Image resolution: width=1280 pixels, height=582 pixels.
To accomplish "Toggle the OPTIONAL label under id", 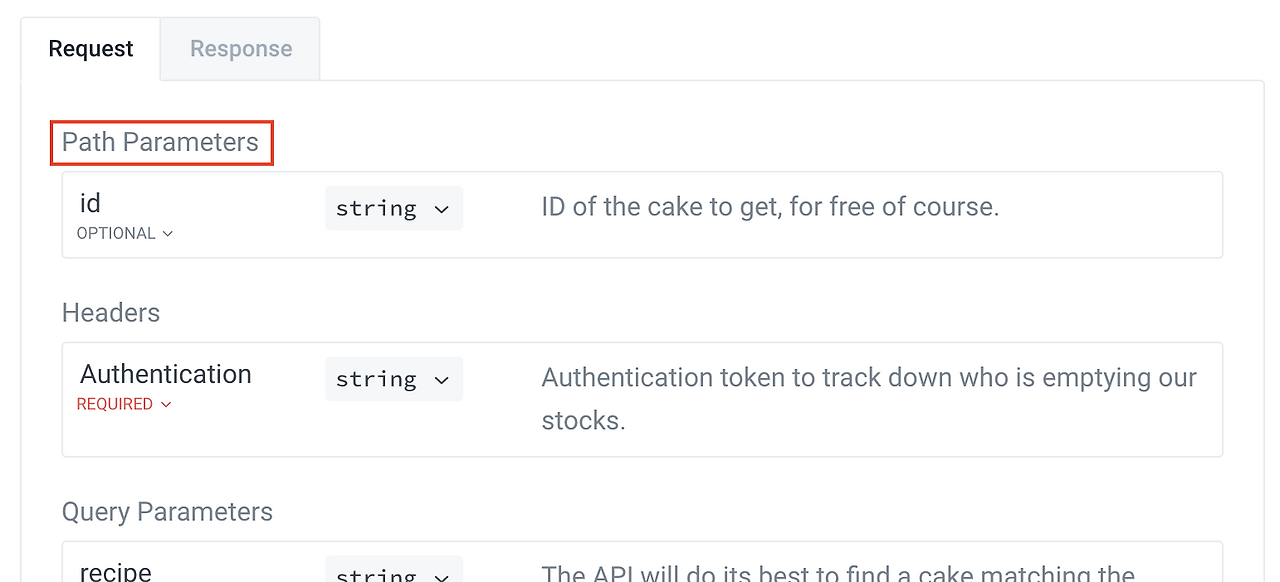I will click(116, 233).
